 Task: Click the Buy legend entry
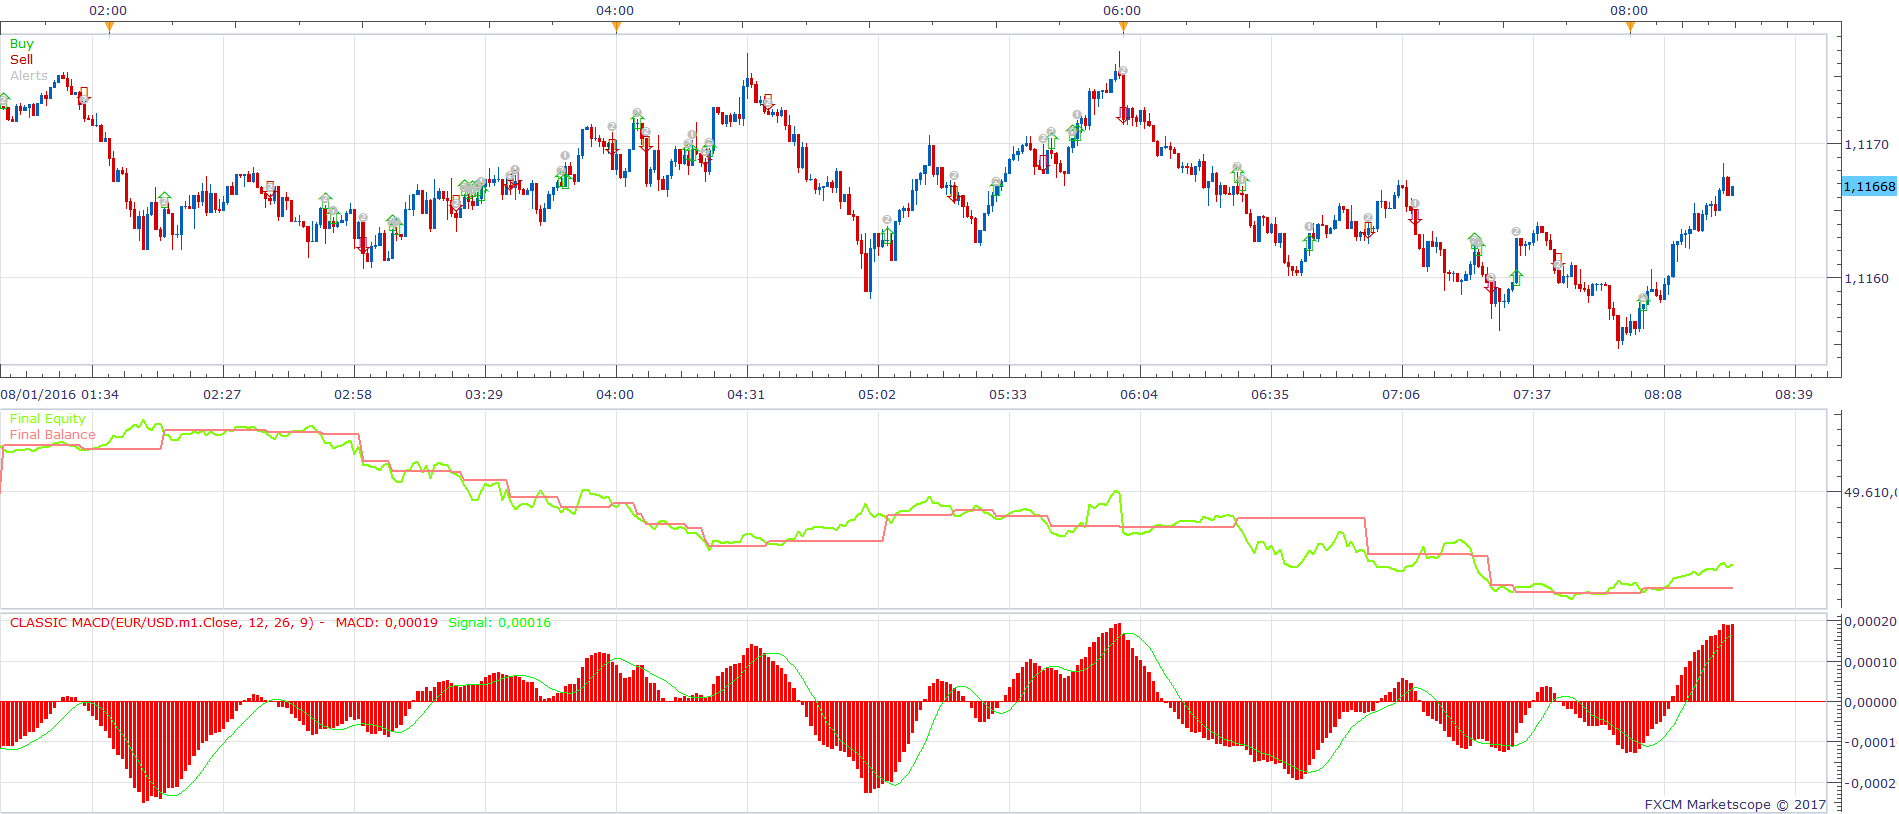coord(21,43)
